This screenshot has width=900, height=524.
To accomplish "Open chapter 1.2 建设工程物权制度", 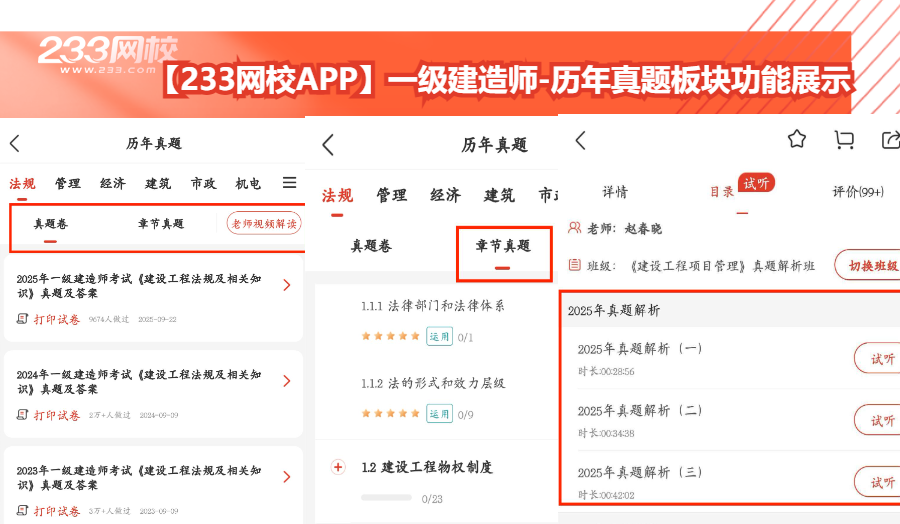I will point(427,467).
